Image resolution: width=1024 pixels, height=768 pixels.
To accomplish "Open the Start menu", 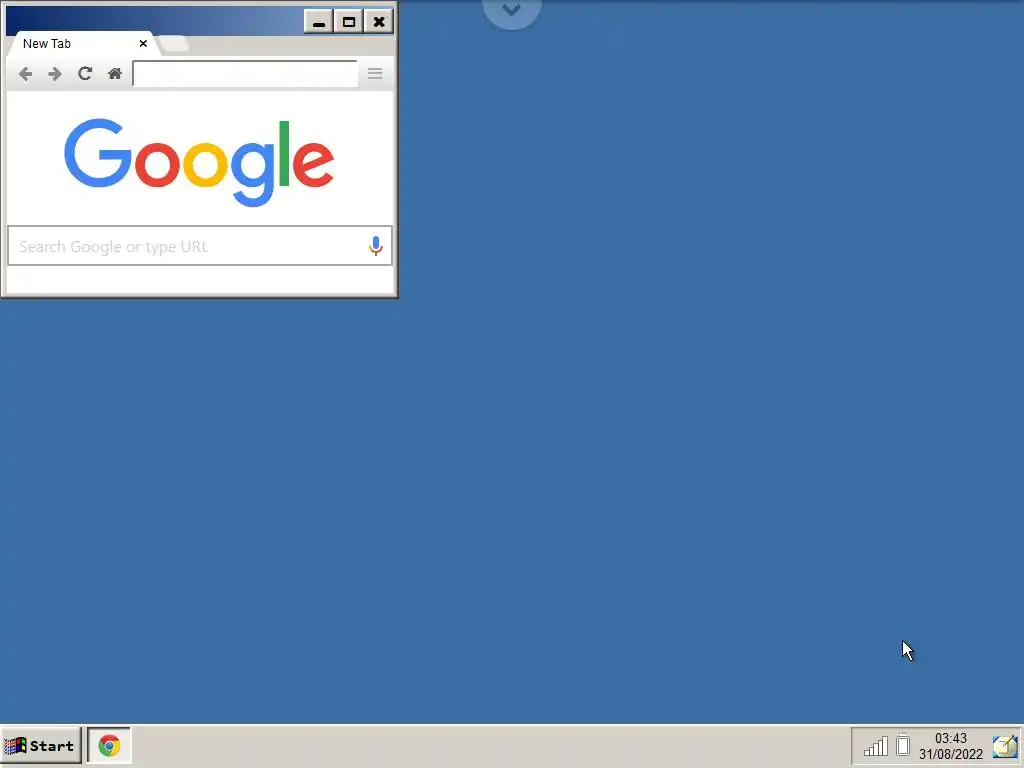I will (41, 745).
